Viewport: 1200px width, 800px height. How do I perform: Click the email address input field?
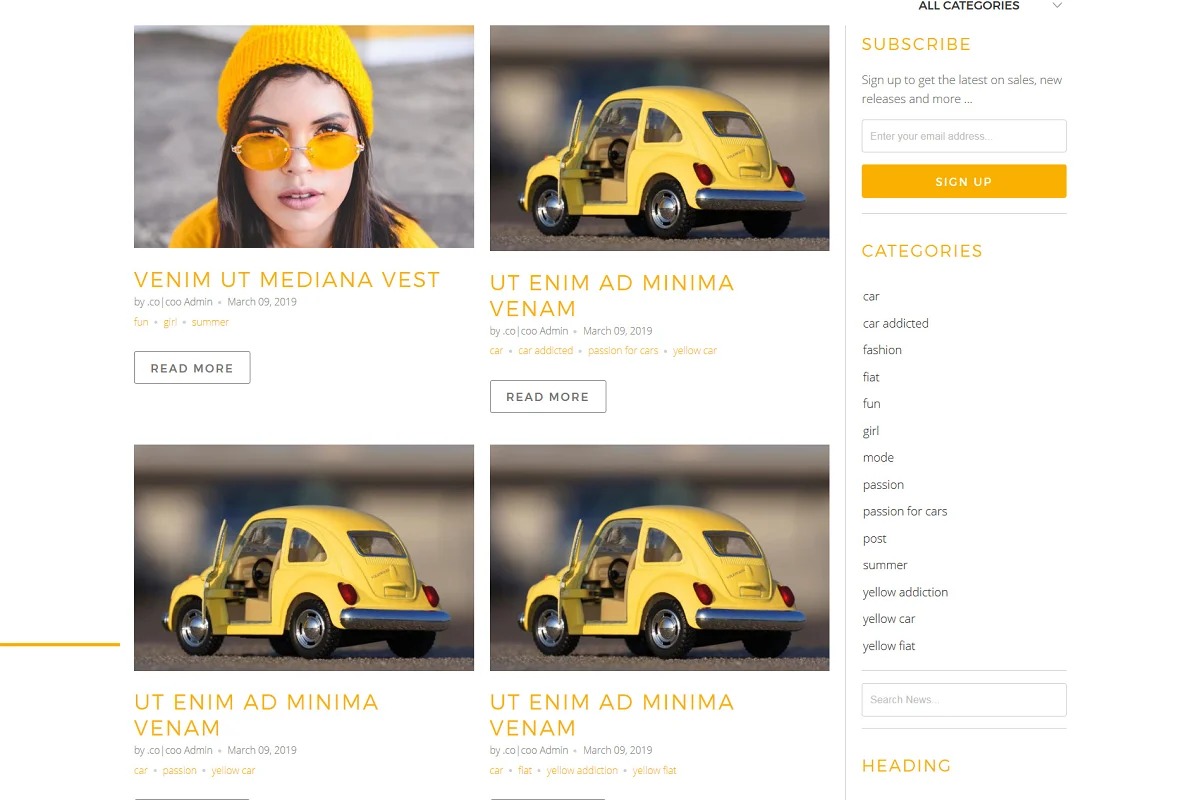coord(963,136)
